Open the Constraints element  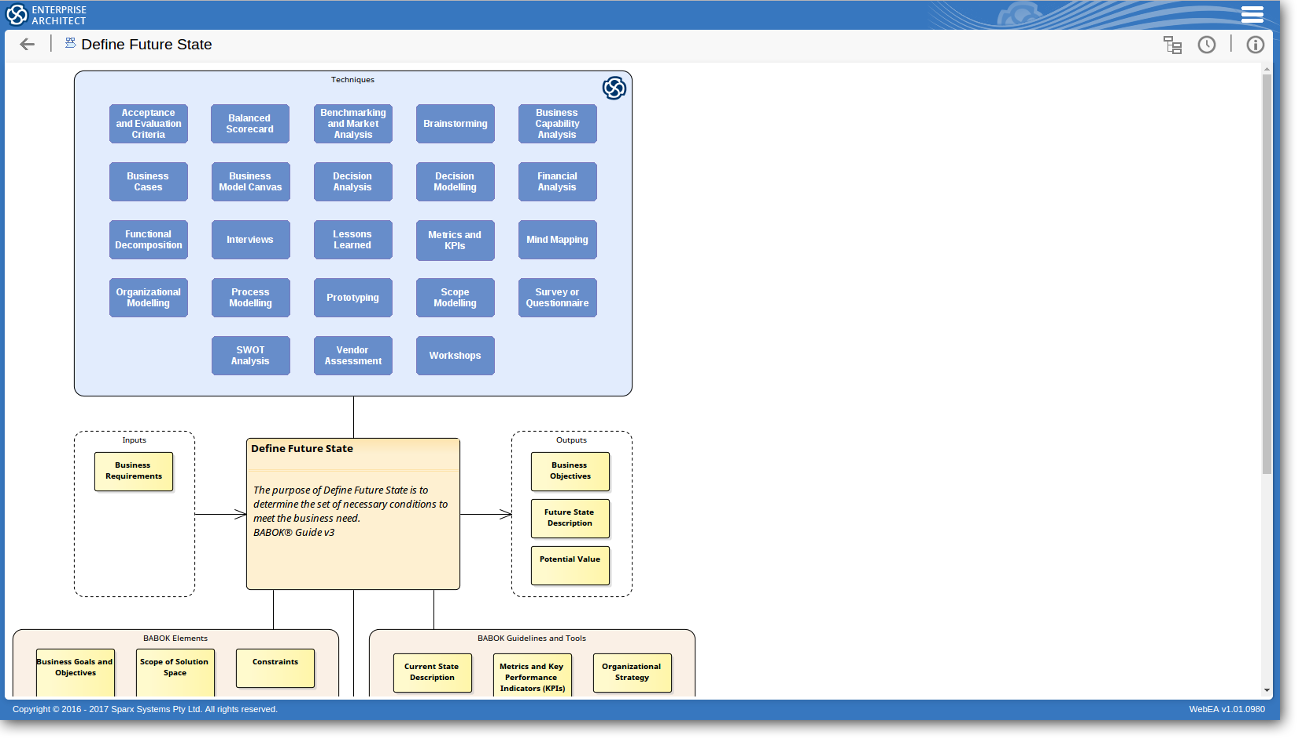point(275,668)
